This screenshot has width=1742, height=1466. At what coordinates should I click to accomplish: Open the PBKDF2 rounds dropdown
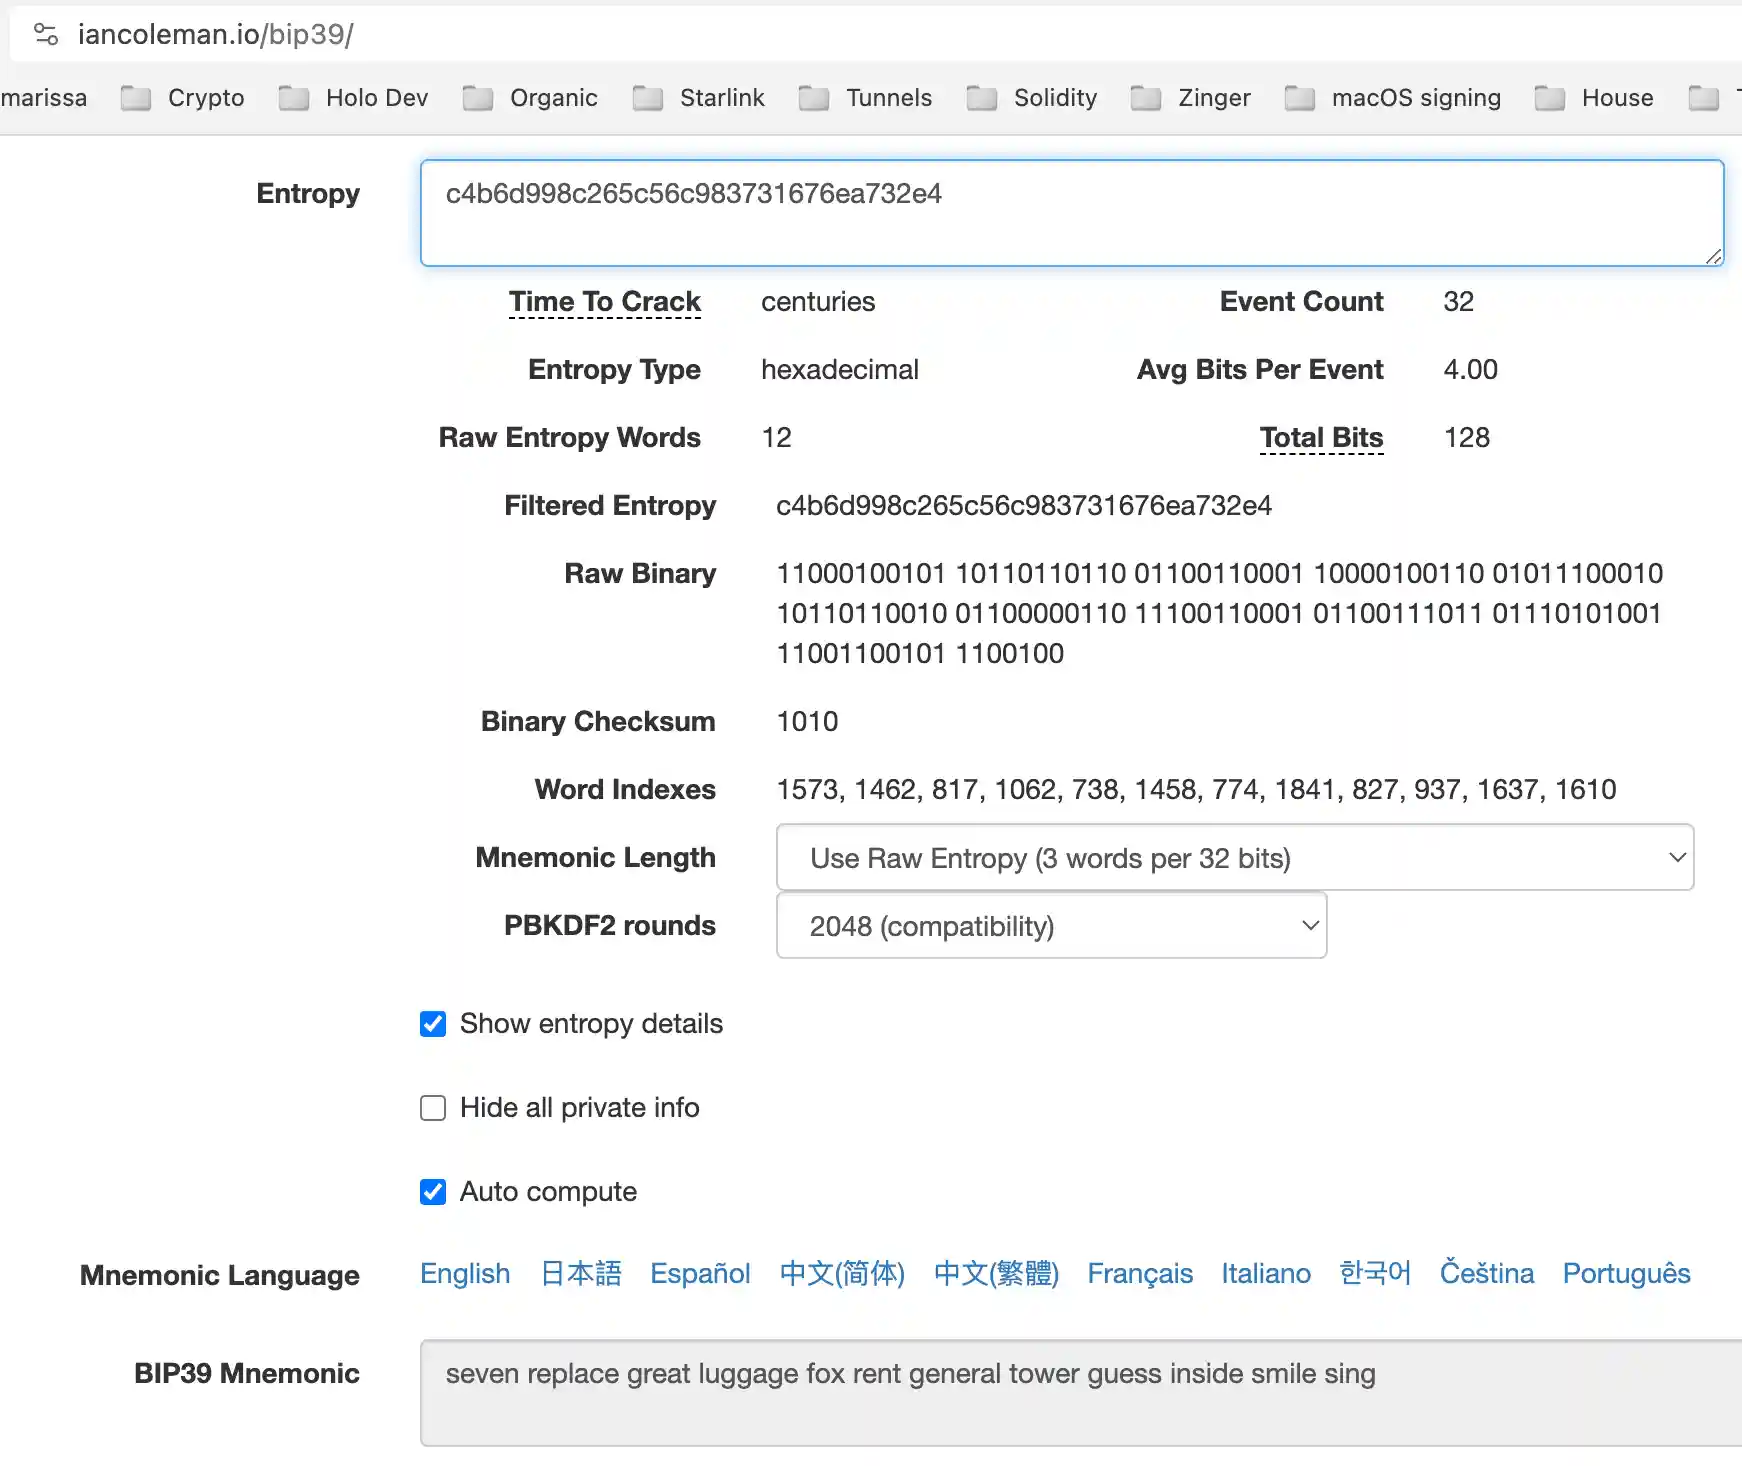[1051, 926]
